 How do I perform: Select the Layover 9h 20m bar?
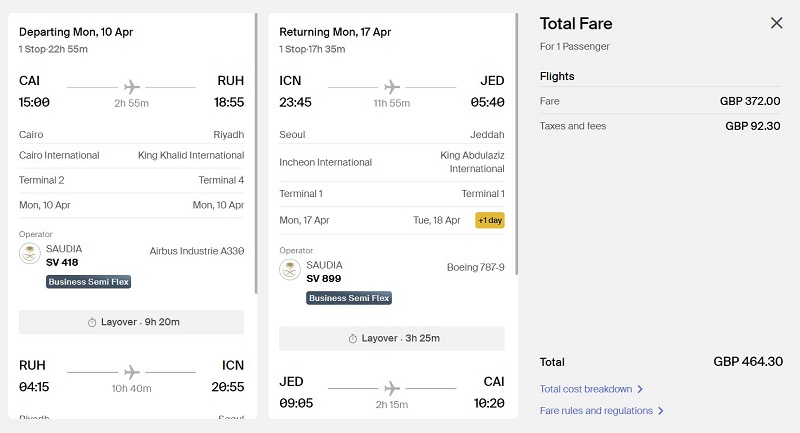tap(132, 322)
